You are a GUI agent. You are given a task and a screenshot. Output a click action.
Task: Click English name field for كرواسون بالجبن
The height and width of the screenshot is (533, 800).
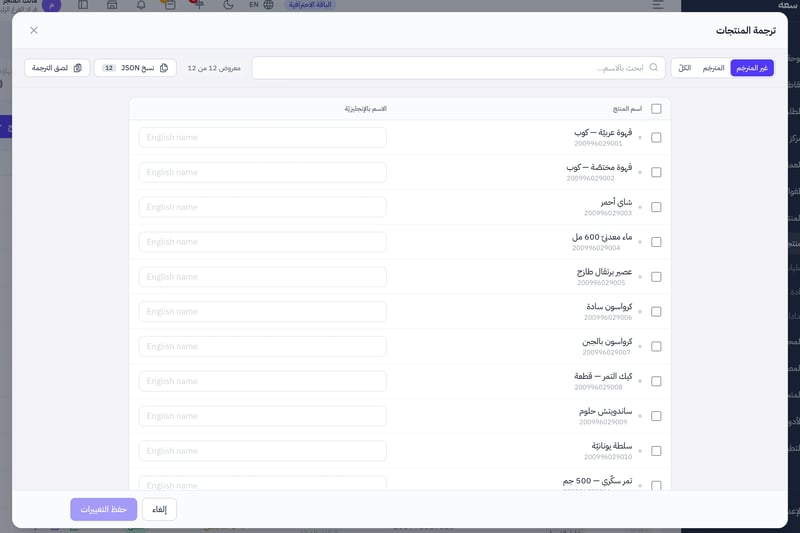pos(263,346)
